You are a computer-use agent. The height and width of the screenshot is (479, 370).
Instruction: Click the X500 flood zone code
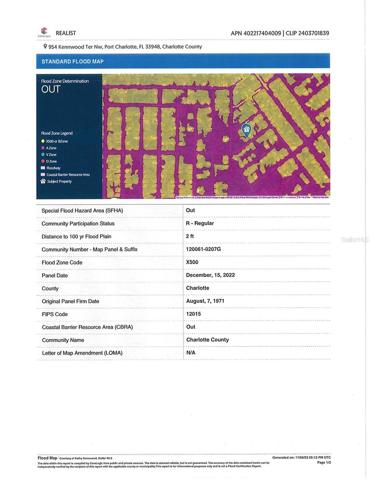point(192,262)
